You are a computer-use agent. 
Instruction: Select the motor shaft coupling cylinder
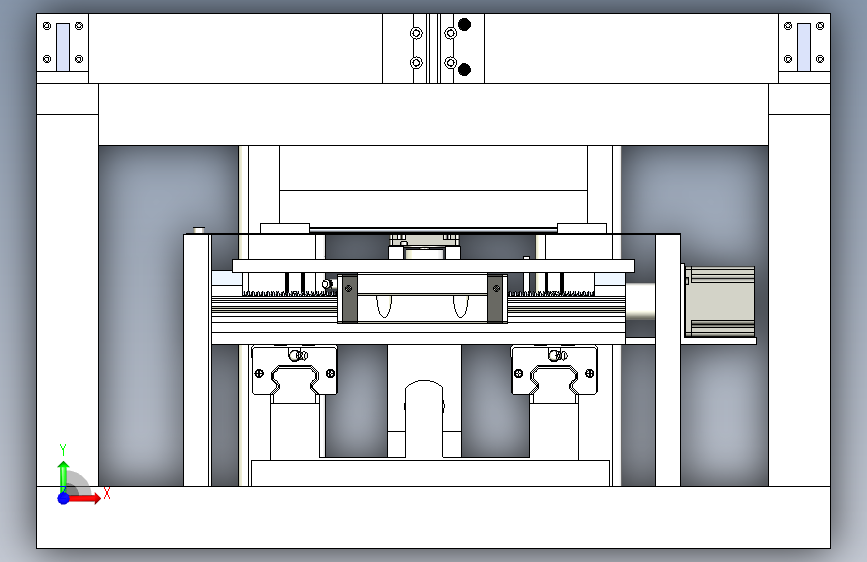640,301
